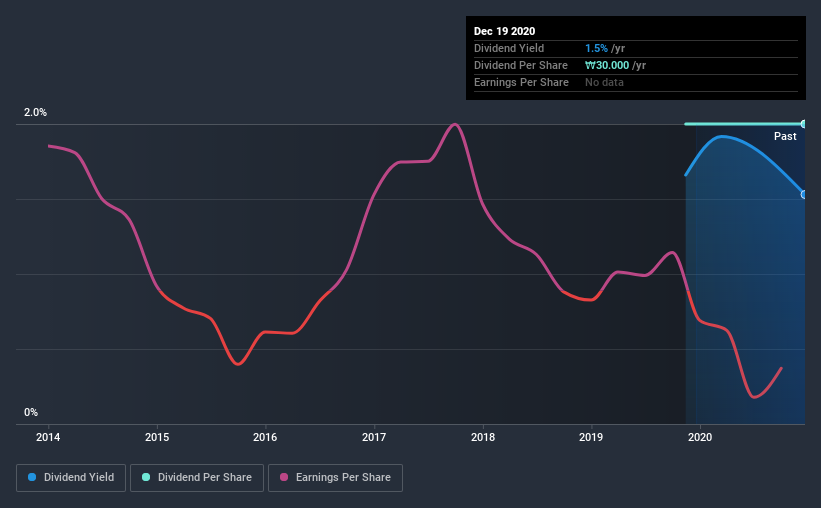This screenshot has width=821, height=508.
Task: Click the 2017 x-axis label
Action: [x=374, y=437]
